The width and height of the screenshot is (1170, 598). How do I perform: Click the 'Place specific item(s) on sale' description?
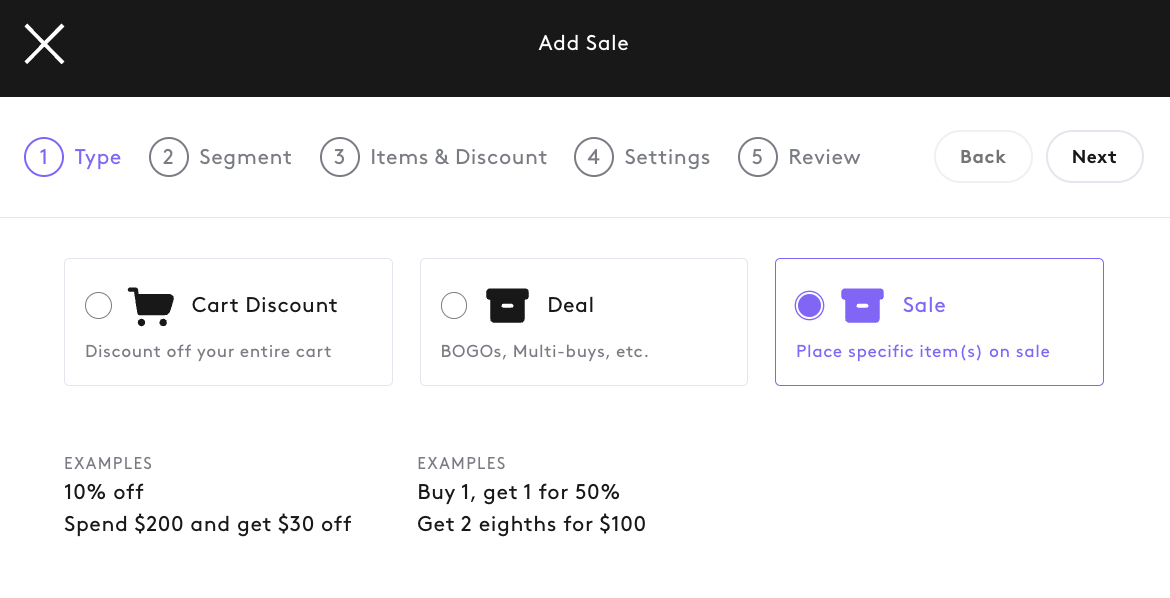click(x=923, y=352)
